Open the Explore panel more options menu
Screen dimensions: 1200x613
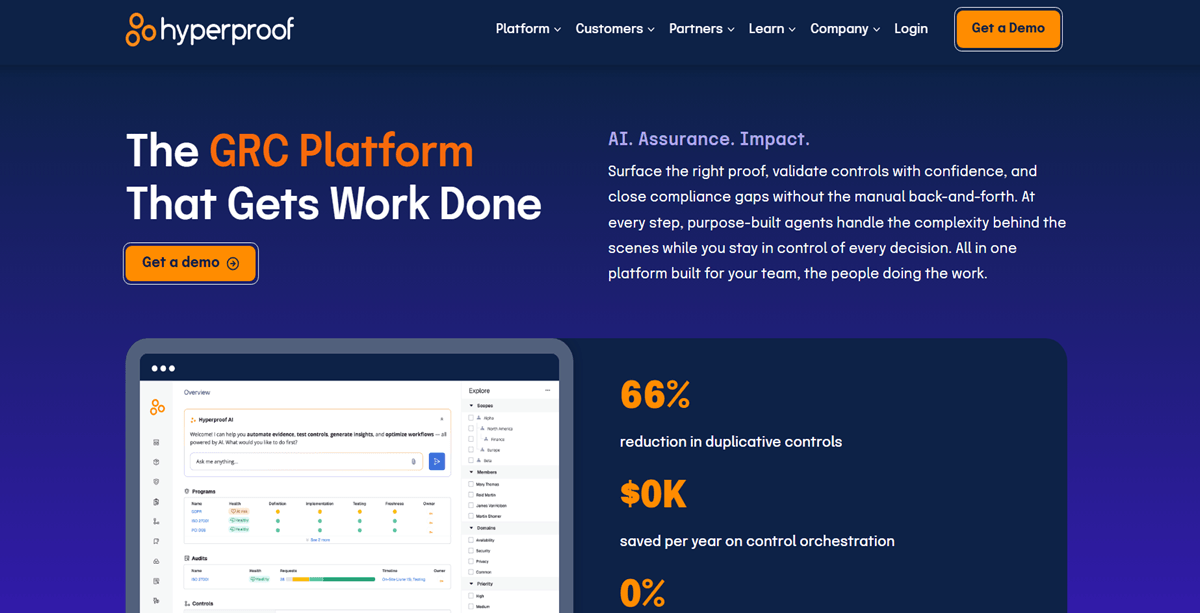(x=547, y=390)
